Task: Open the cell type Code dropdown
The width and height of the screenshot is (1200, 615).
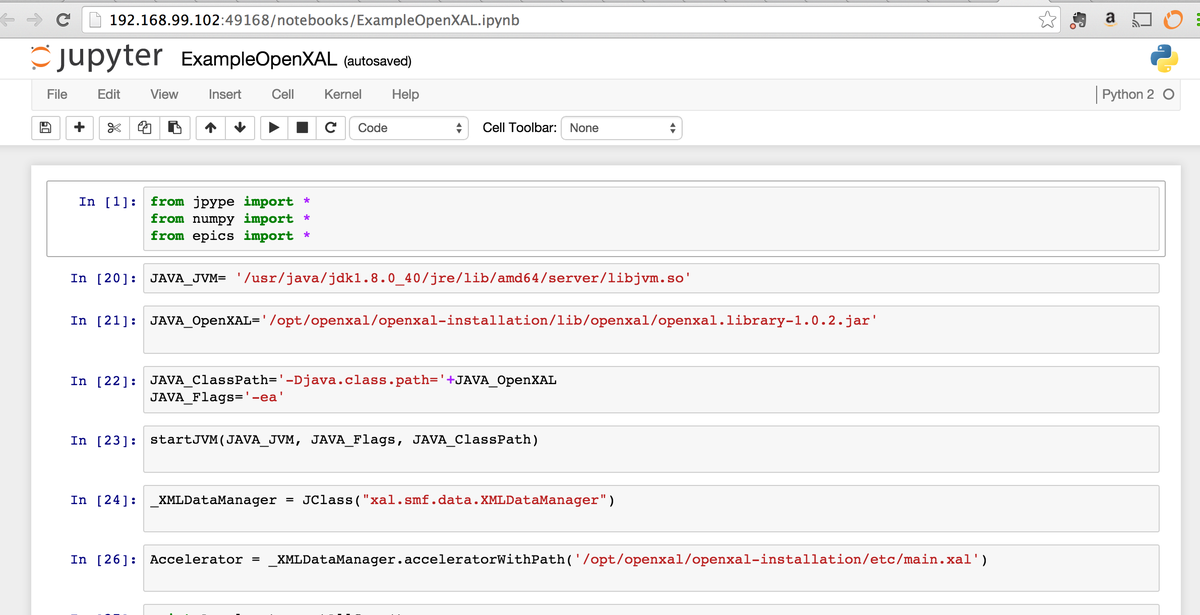Action: pyautogui.click(x=408, y=128)
